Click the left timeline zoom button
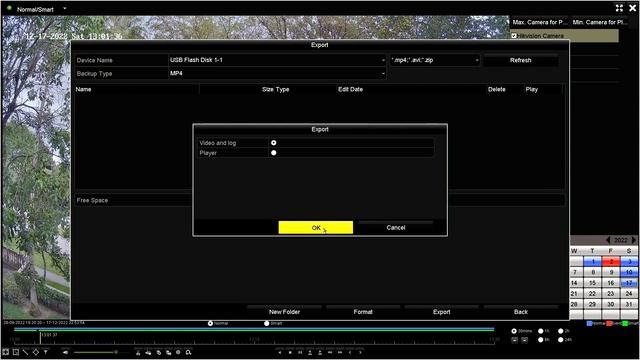640x360 pixels. 515,340
